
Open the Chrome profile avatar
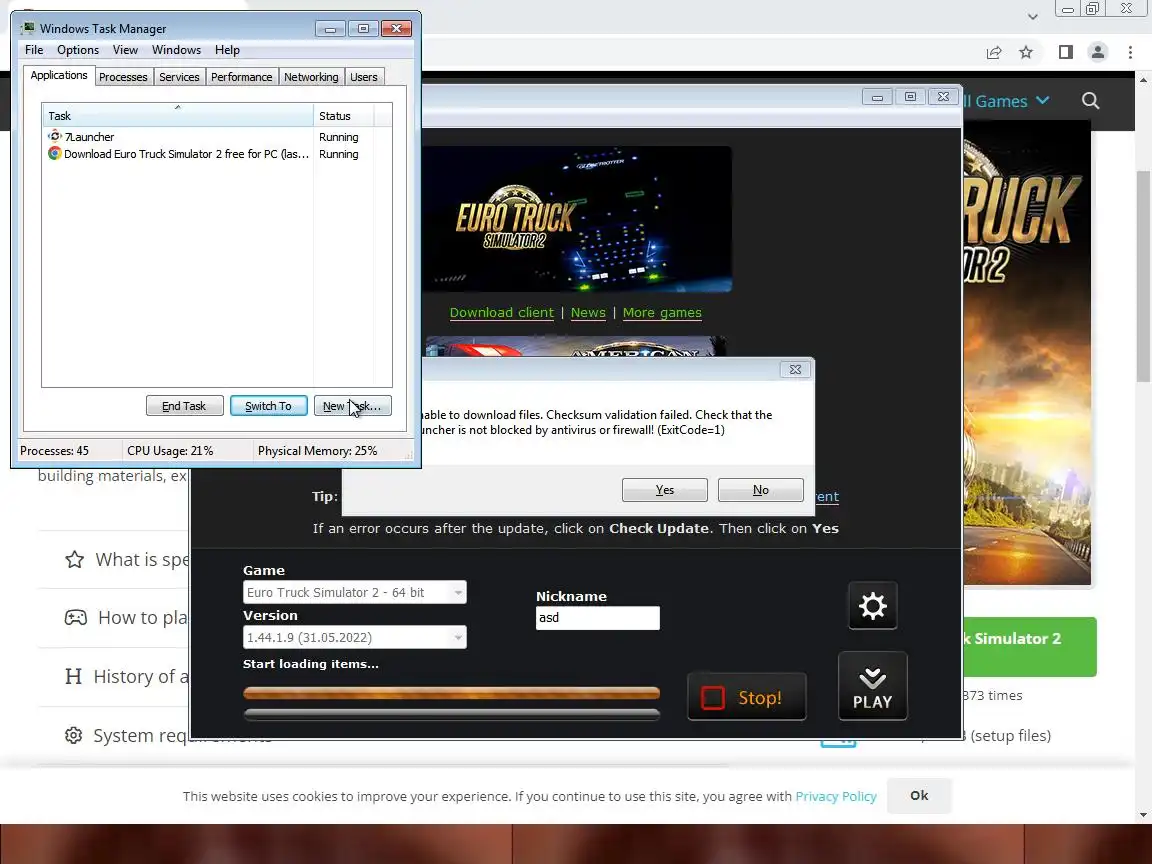pos(1098,52)
